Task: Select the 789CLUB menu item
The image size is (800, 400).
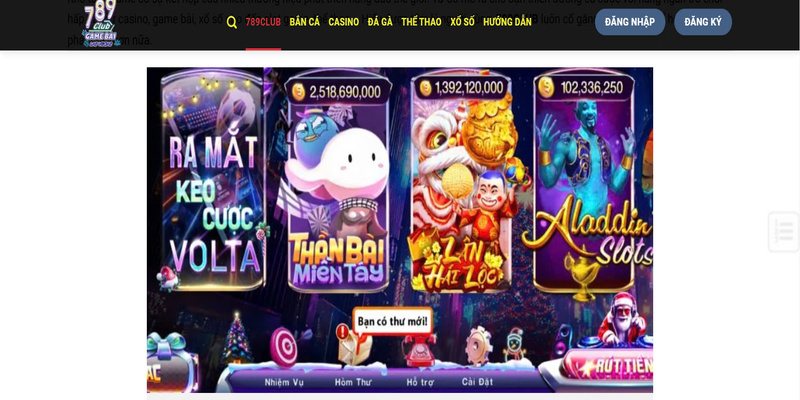Action: 263,22
